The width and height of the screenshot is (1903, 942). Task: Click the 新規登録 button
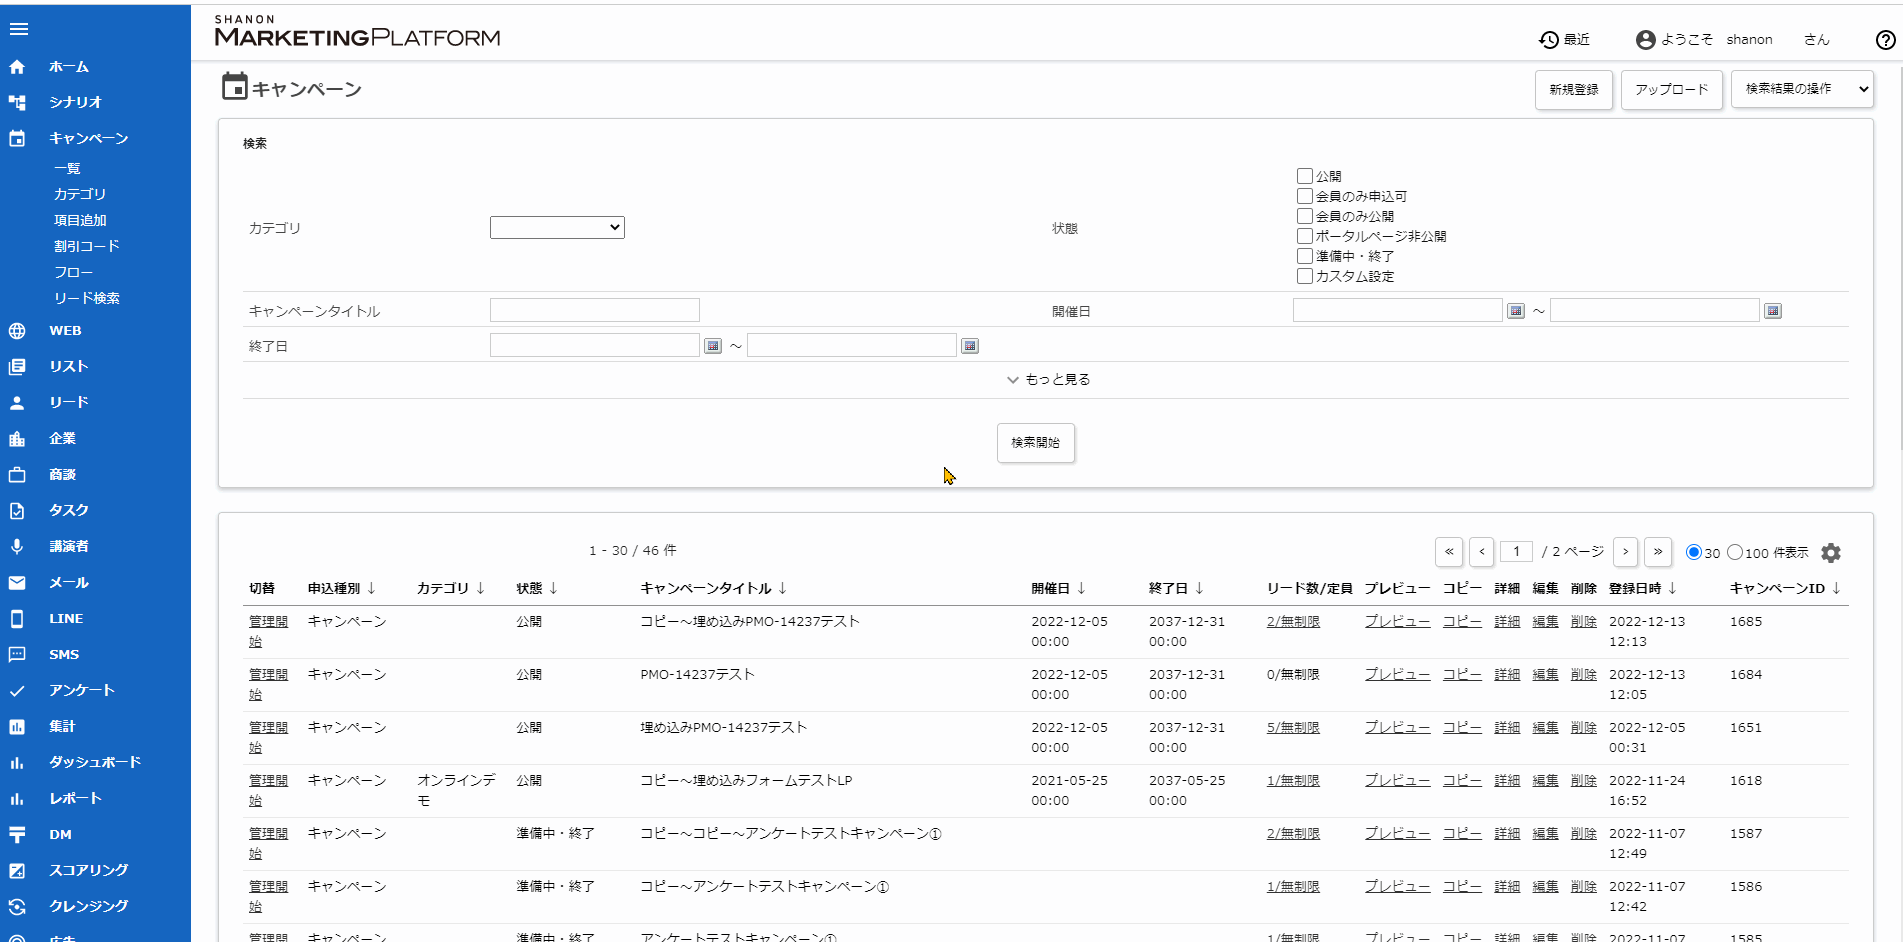point(1574,90)
